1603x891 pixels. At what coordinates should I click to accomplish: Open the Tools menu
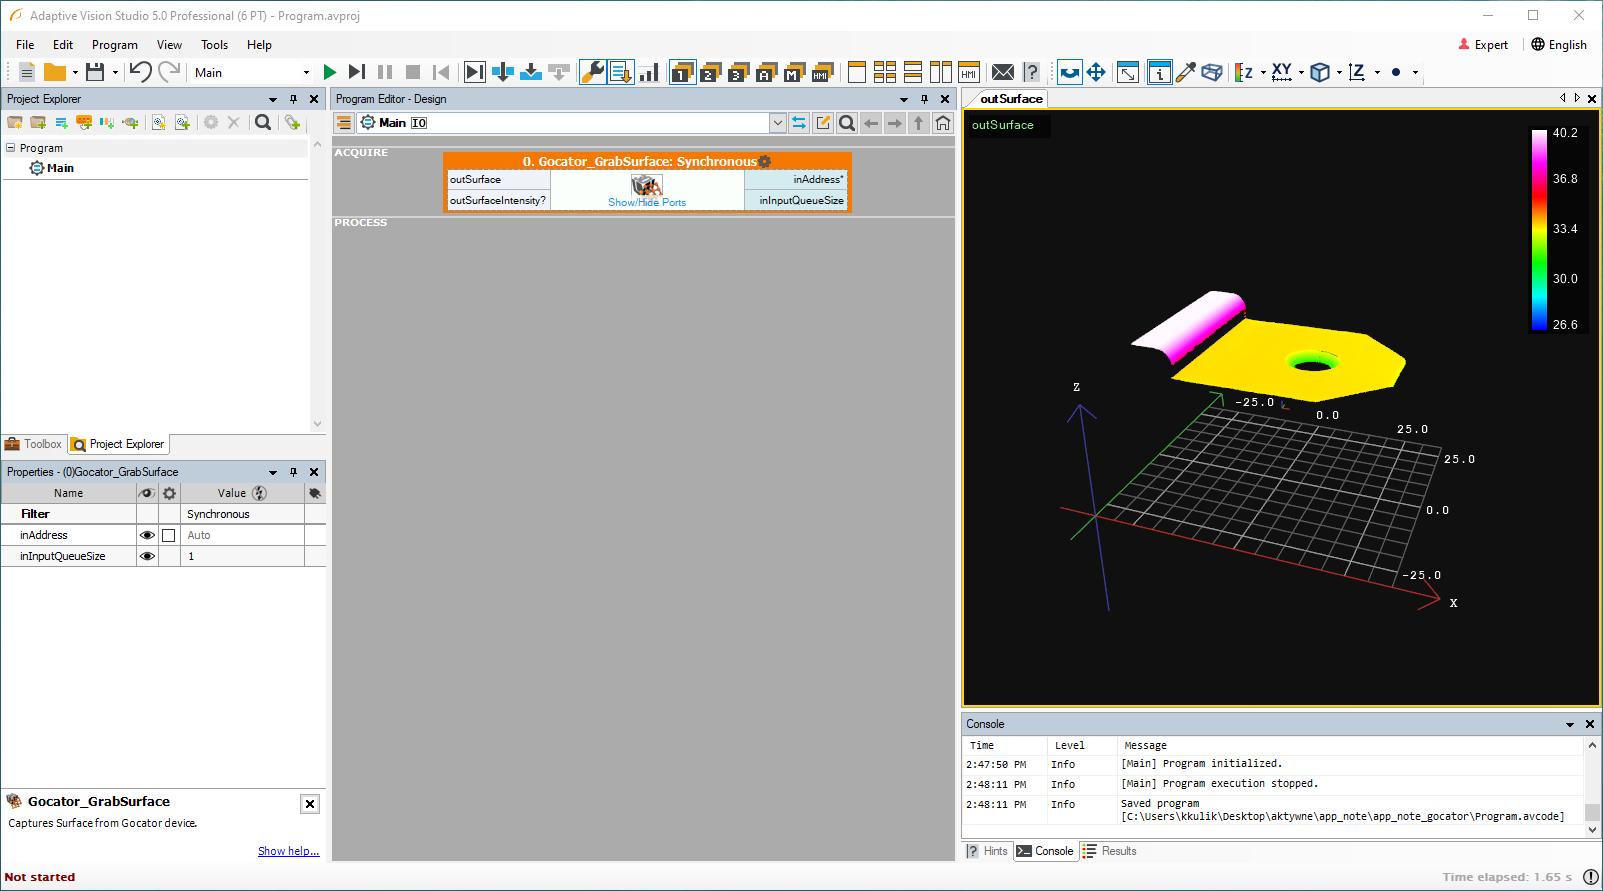point(214,45)
